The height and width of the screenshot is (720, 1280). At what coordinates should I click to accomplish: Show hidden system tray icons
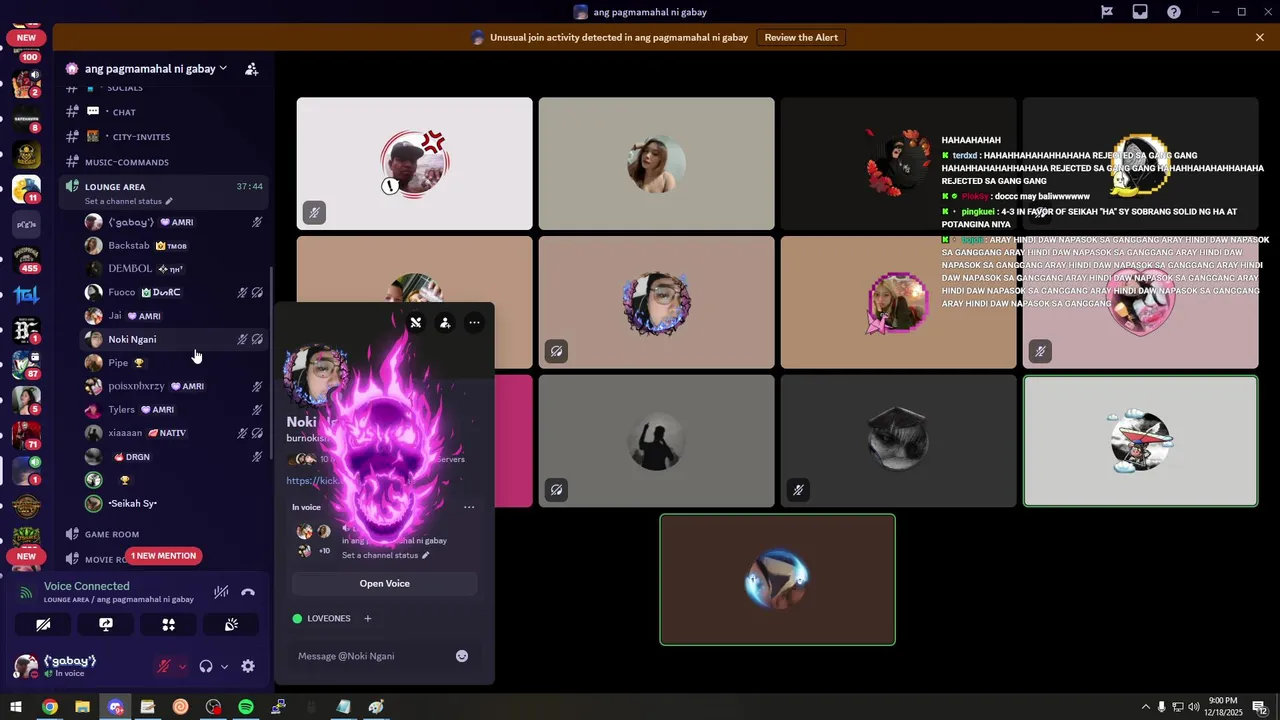(x=1145, y=707)
